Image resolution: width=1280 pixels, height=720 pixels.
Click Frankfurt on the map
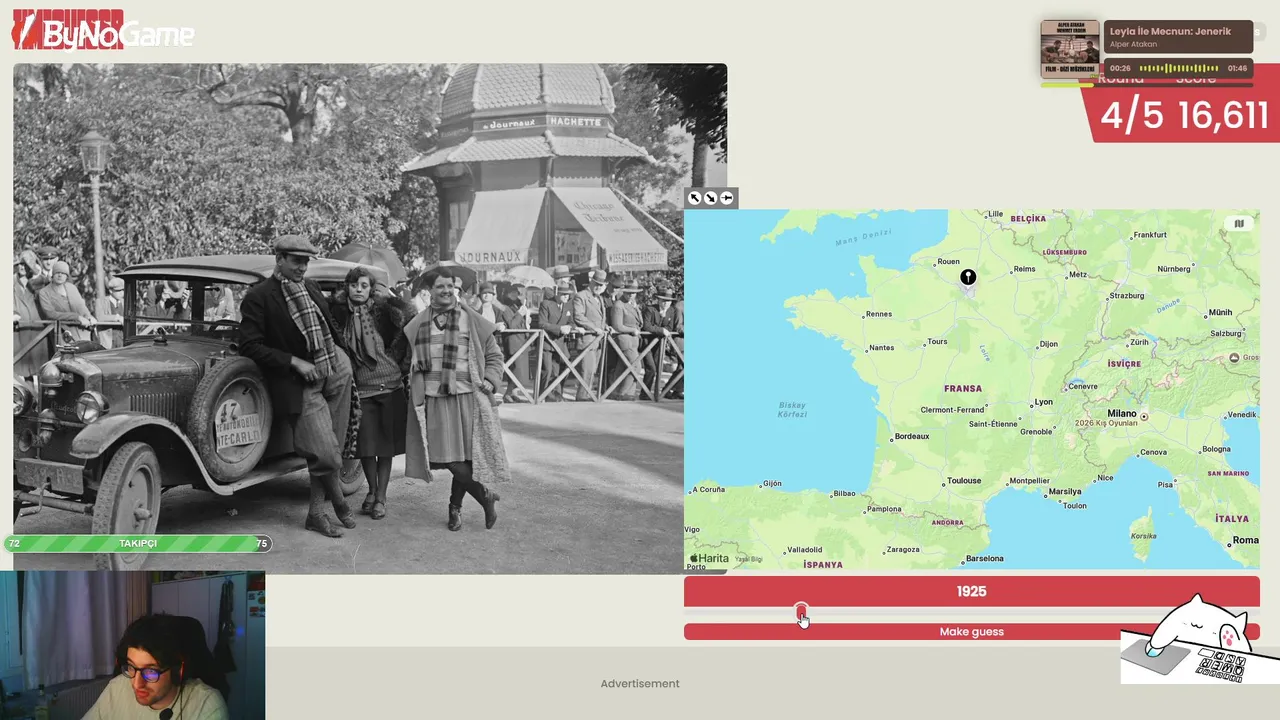(x=1150, y=235)
